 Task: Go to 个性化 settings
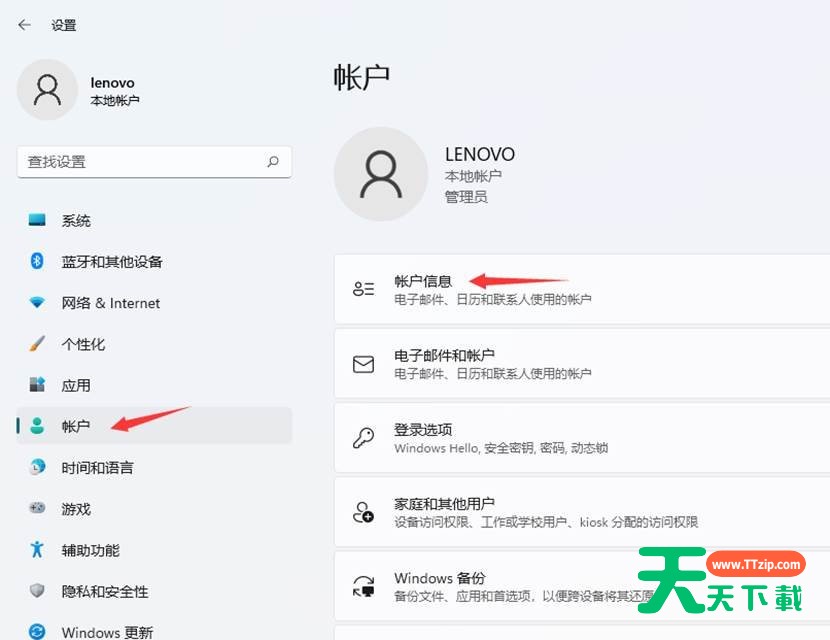pos(154,344)
